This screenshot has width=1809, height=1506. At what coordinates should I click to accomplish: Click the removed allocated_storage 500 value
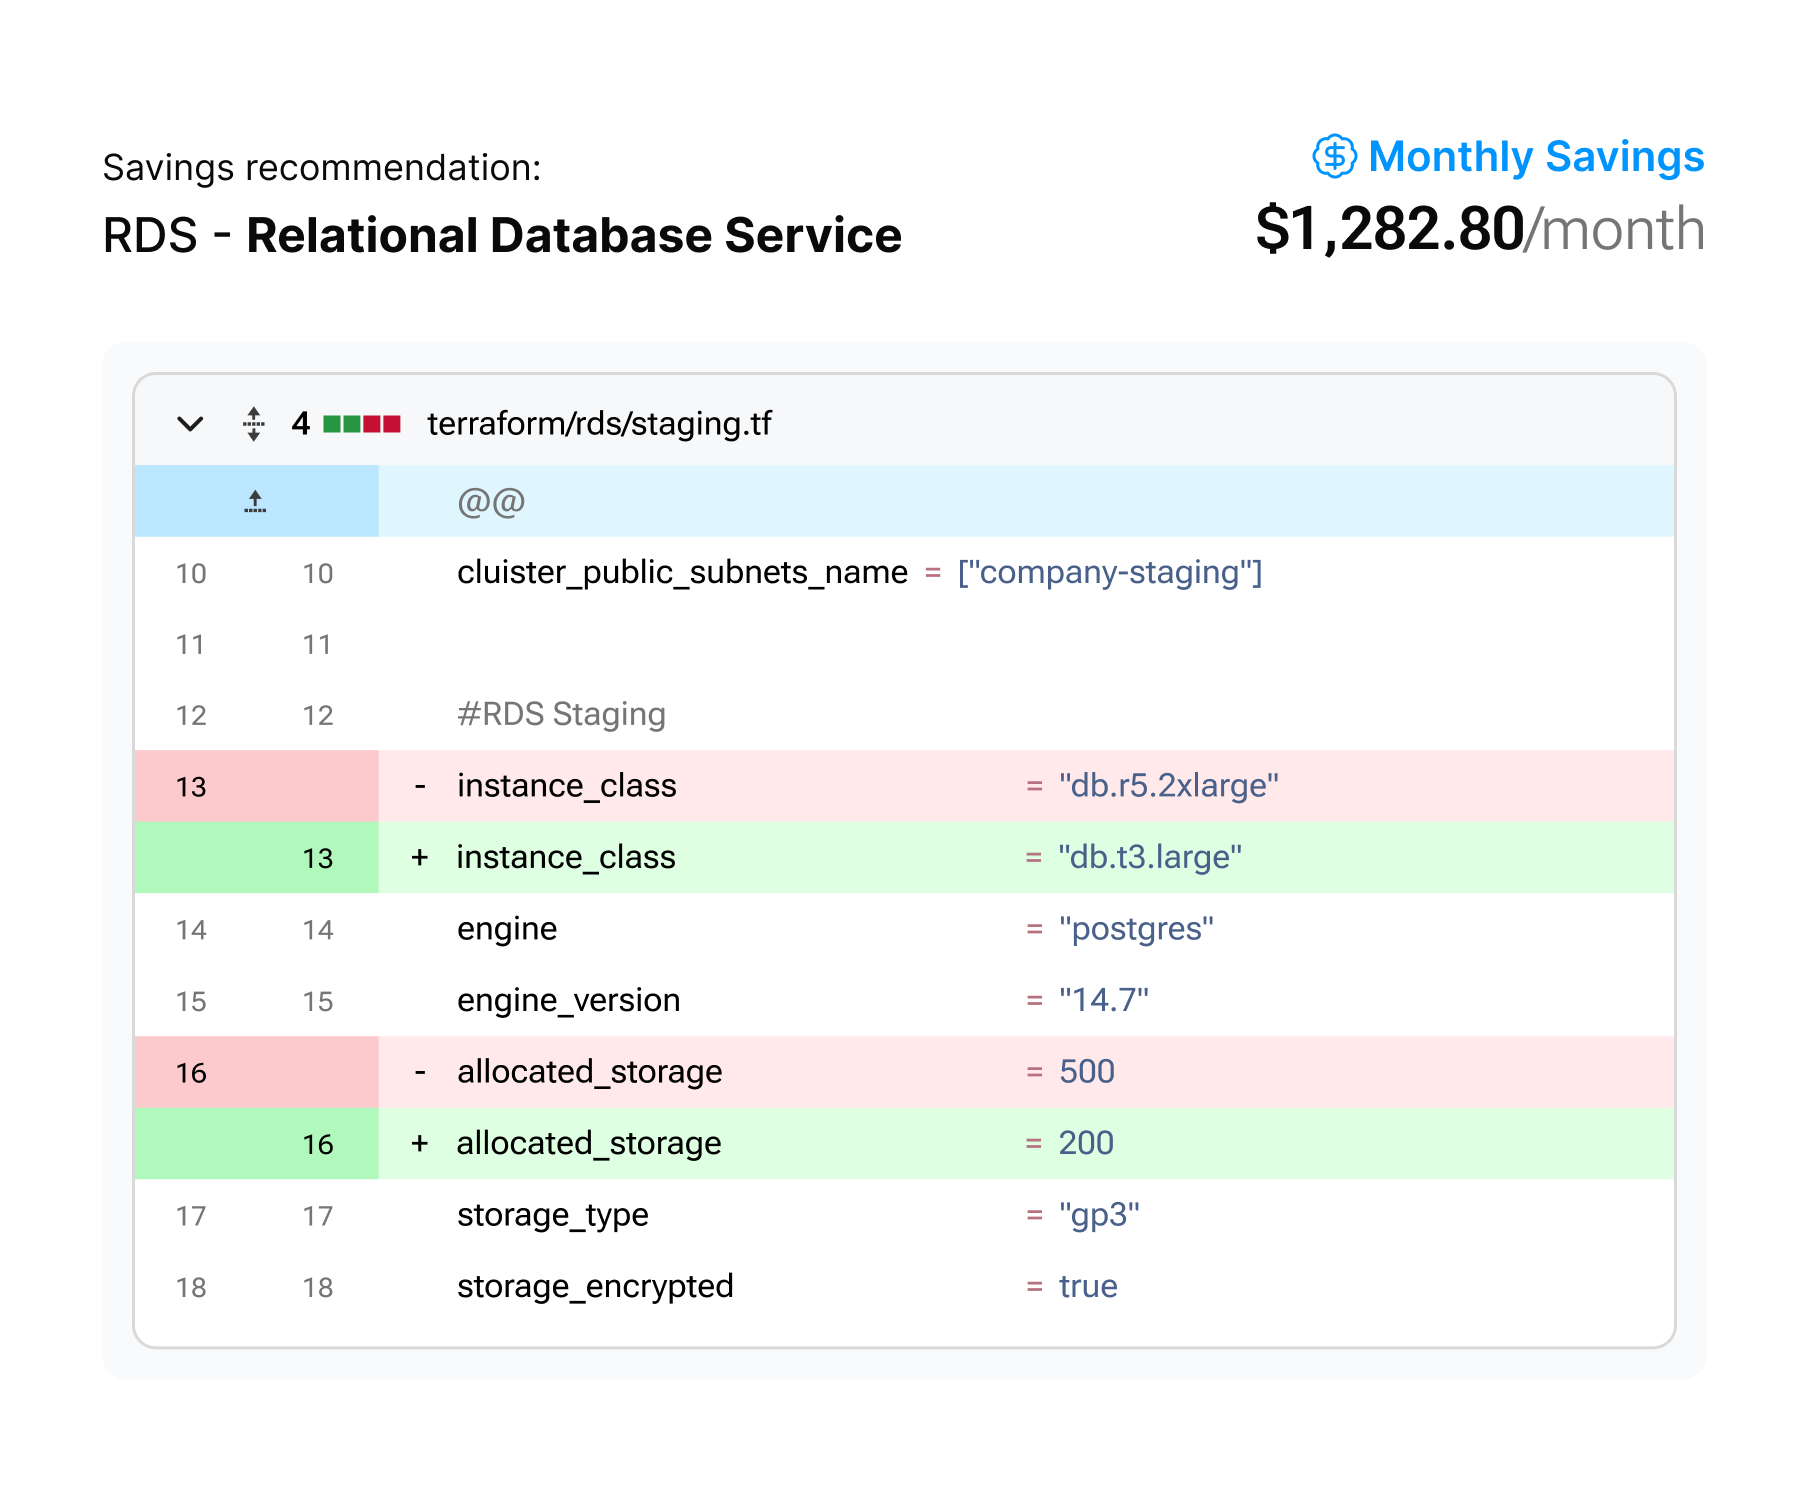coord(1086,1072)
